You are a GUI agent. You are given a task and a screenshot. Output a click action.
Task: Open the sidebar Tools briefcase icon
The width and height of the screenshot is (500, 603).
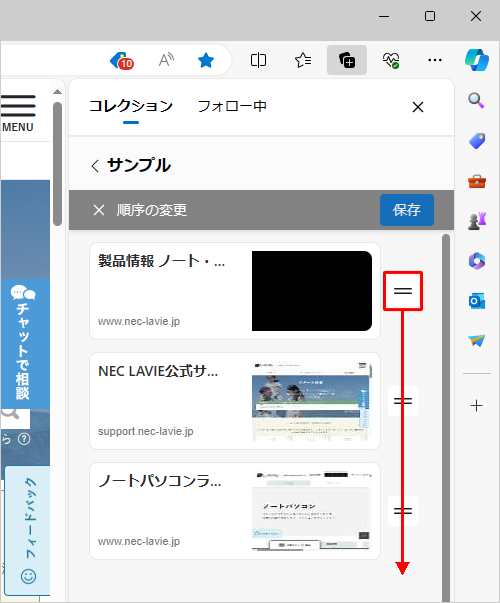tap(477, 181)
